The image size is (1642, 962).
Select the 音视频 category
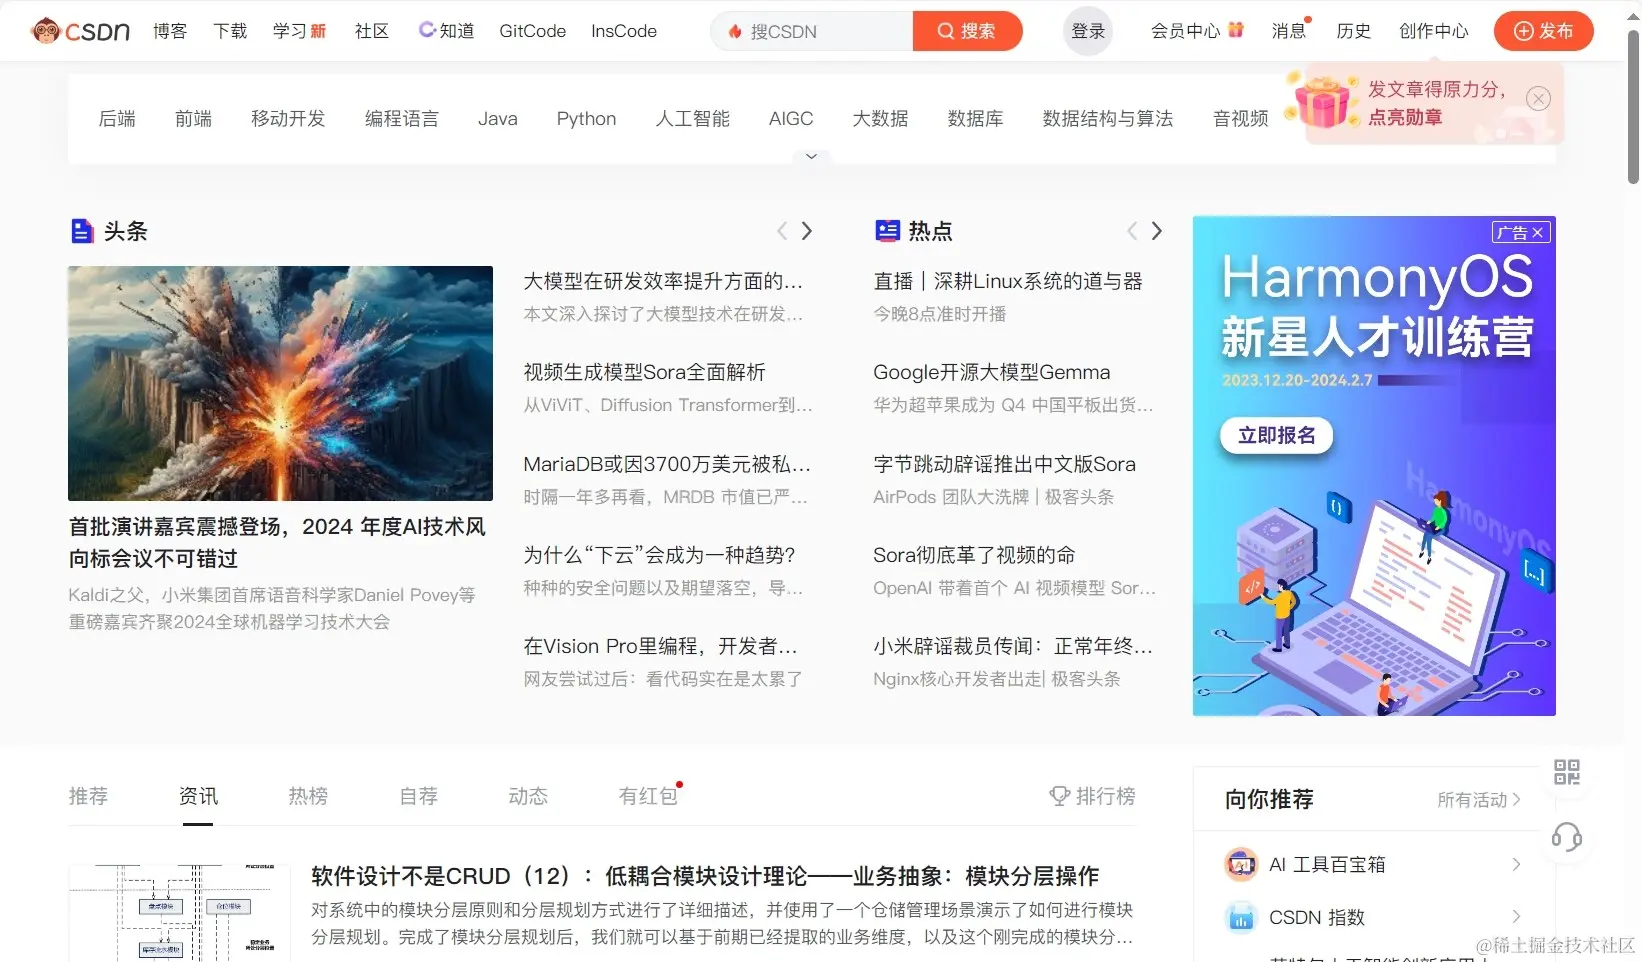coord(1241,119)
